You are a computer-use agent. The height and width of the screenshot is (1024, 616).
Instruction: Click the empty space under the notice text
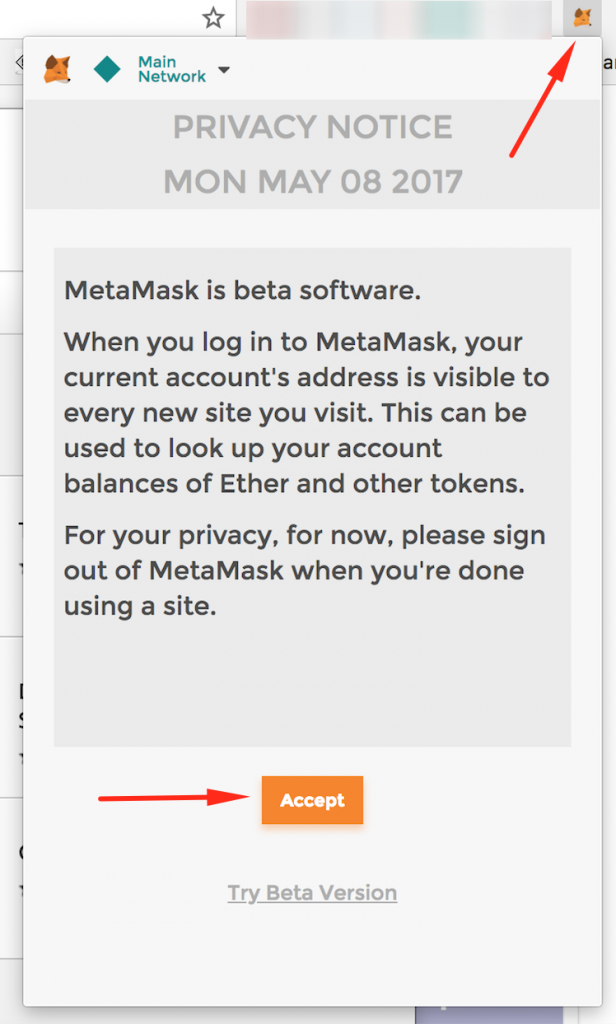(x=312, y=684)
